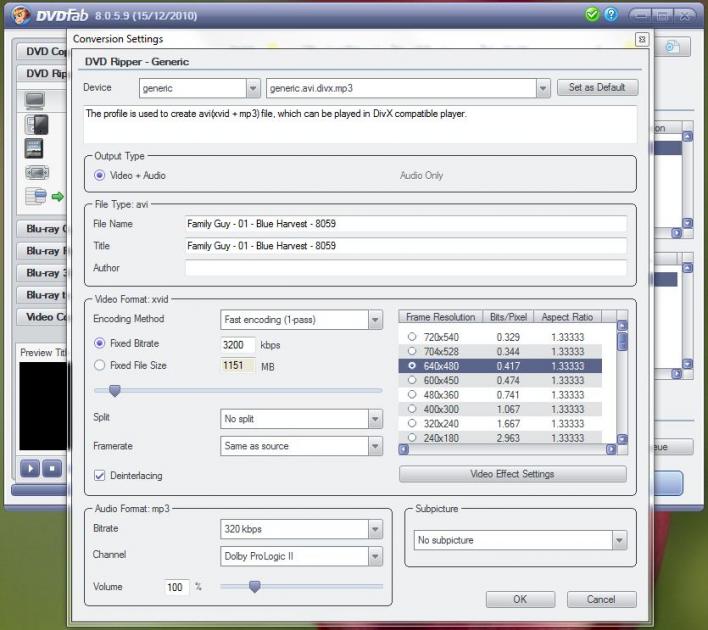
Task: Click the Set as Default button
Action: click(597, 88)
